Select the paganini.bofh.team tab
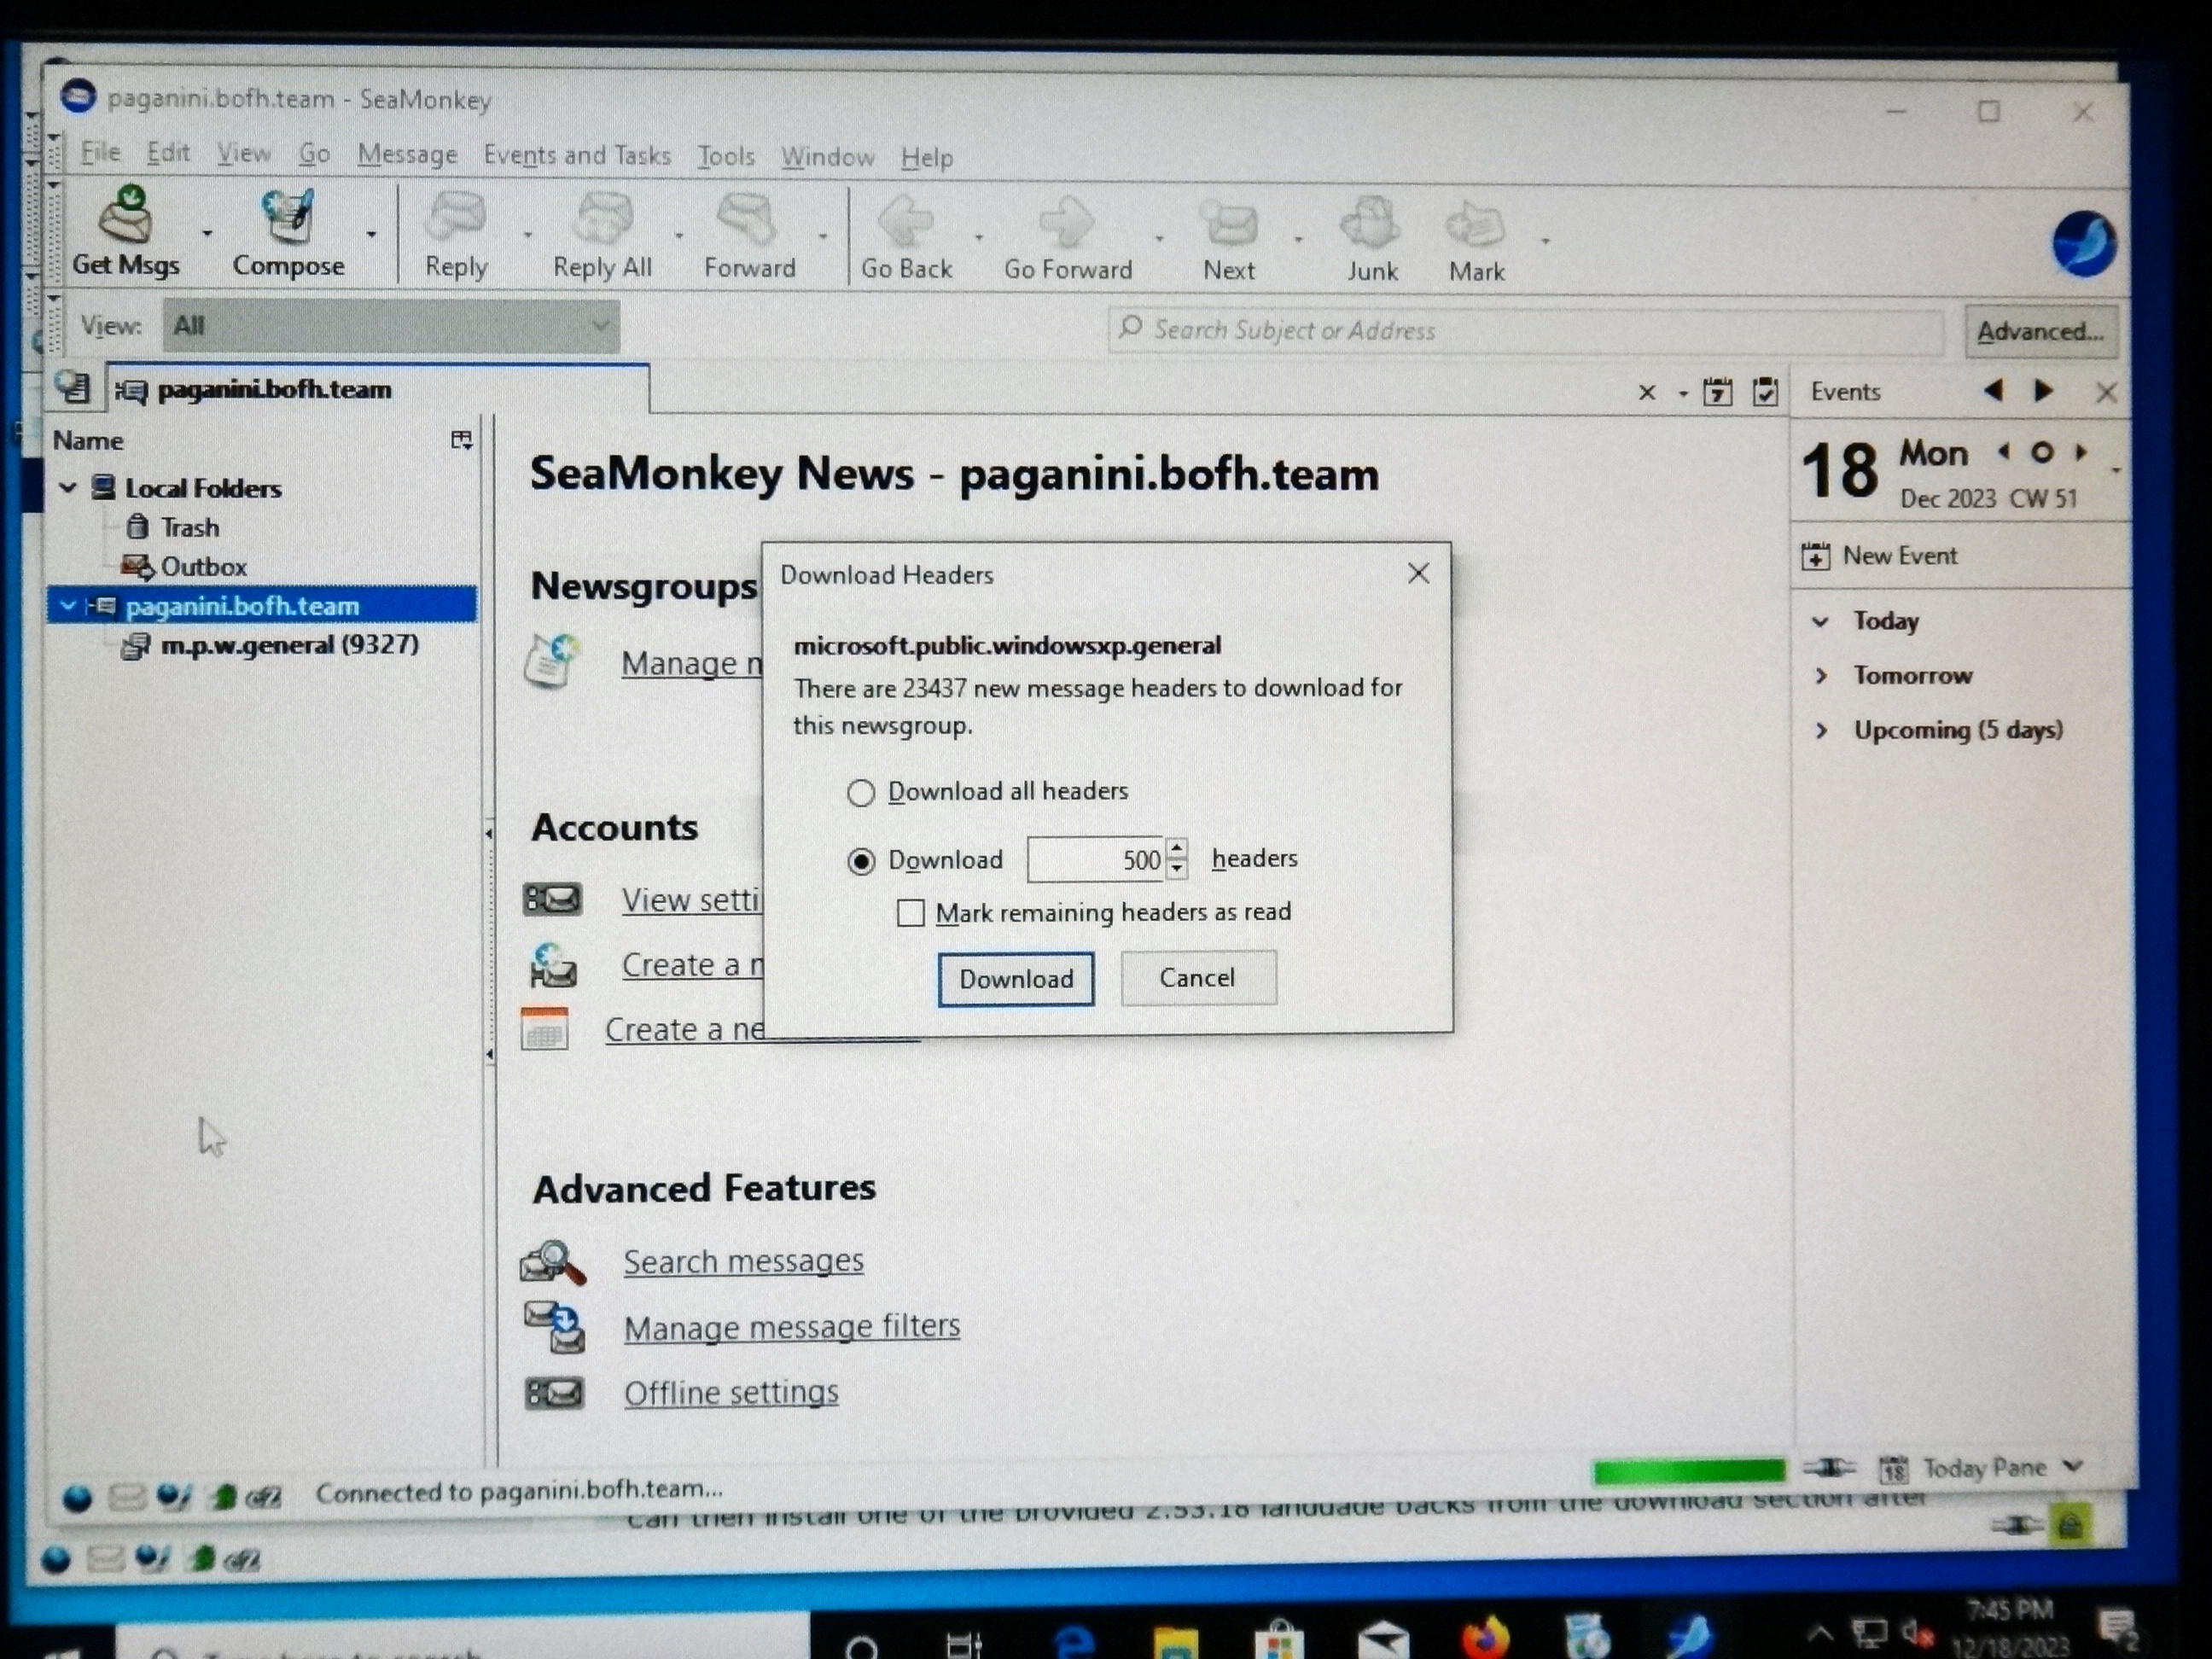 (379, 389)
